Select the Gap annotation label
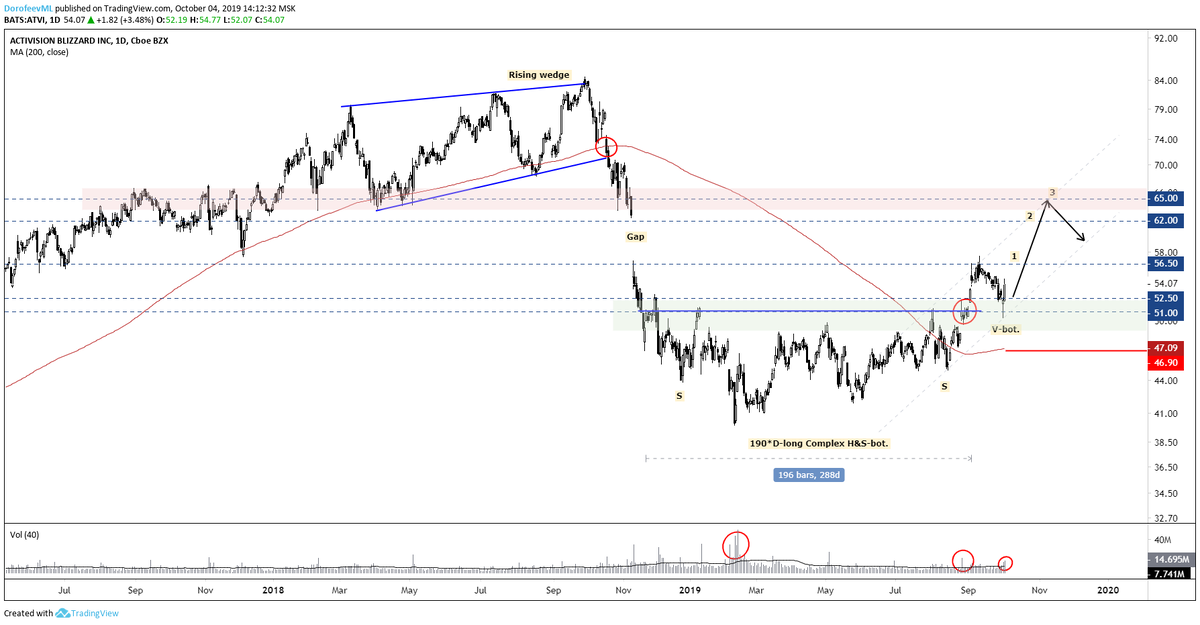The height and width of the screenshot is (625, 1200). pyautogui.click(x=636, y=237)
